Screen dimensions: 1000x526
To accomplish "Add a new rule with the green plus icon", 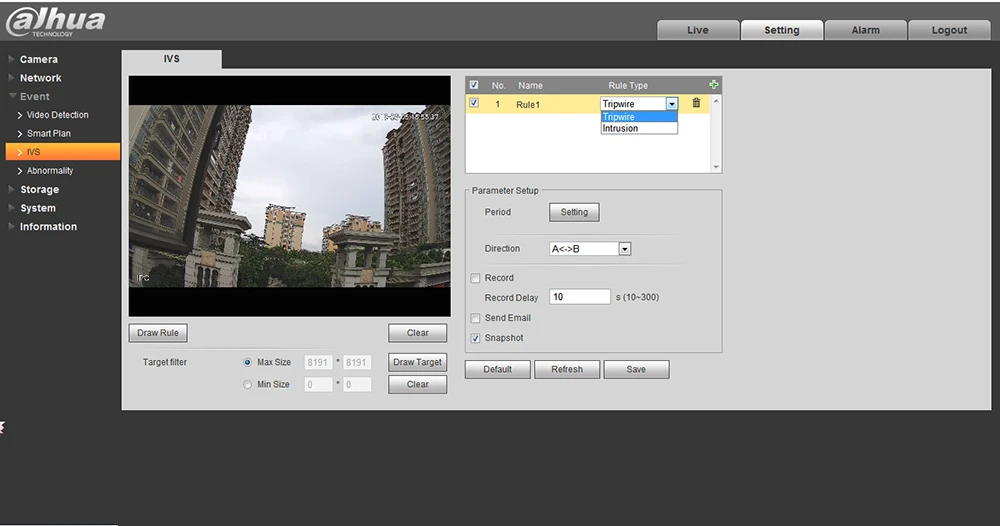I will coord(713,85).
